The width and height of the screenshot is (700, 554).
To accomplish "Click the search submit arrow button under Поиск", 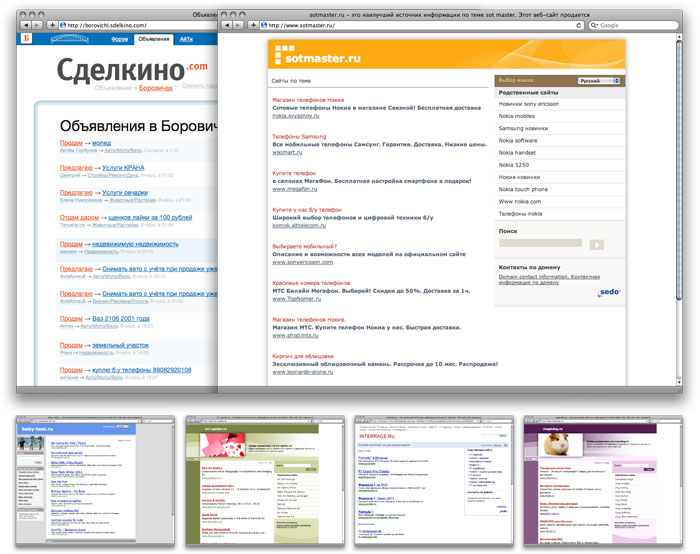I will (x=597, y=244).
